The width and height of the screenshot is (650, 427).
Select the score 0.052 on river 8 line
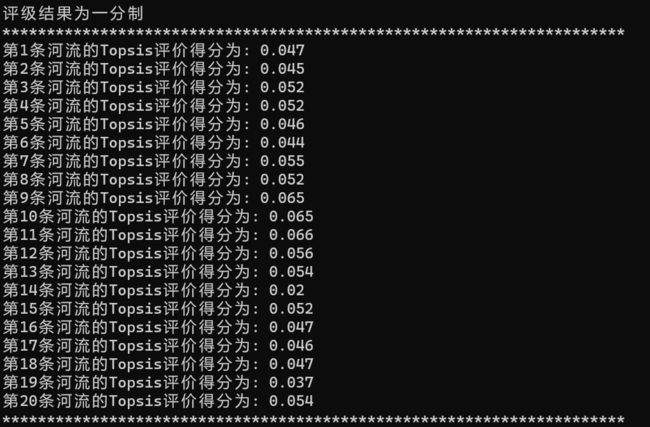[x=282, y=180]
